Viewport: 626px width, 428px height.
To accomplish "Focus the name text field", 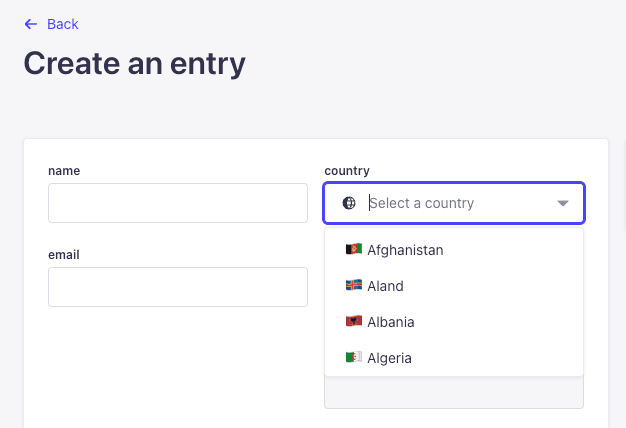I will point(178,203).
